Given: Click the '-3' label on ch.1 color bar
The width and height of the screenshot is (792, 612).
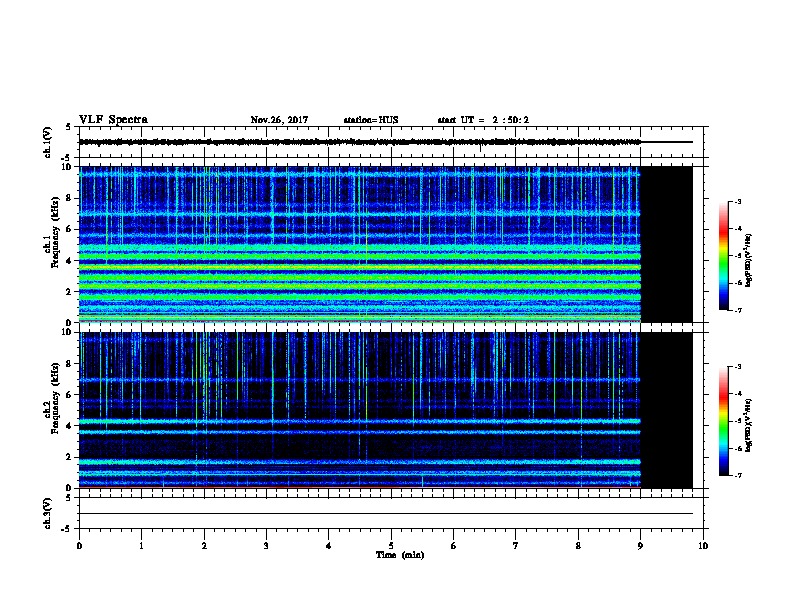Looking at the screenshot, I should [x=737, y=201].
